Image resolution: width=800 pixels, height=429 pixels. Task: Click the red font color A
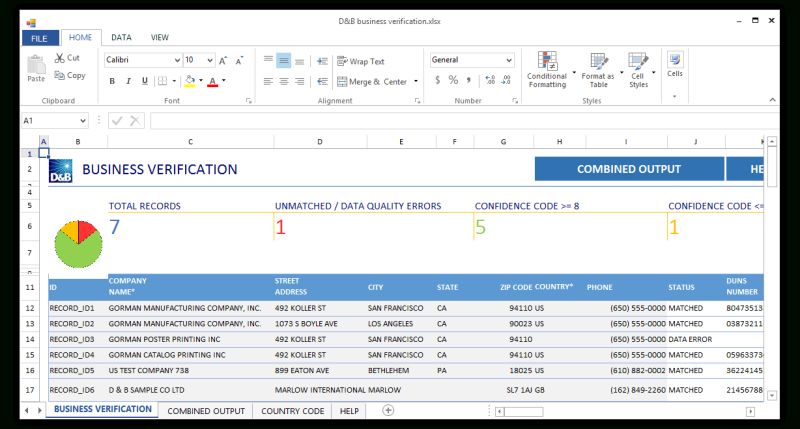213,81
